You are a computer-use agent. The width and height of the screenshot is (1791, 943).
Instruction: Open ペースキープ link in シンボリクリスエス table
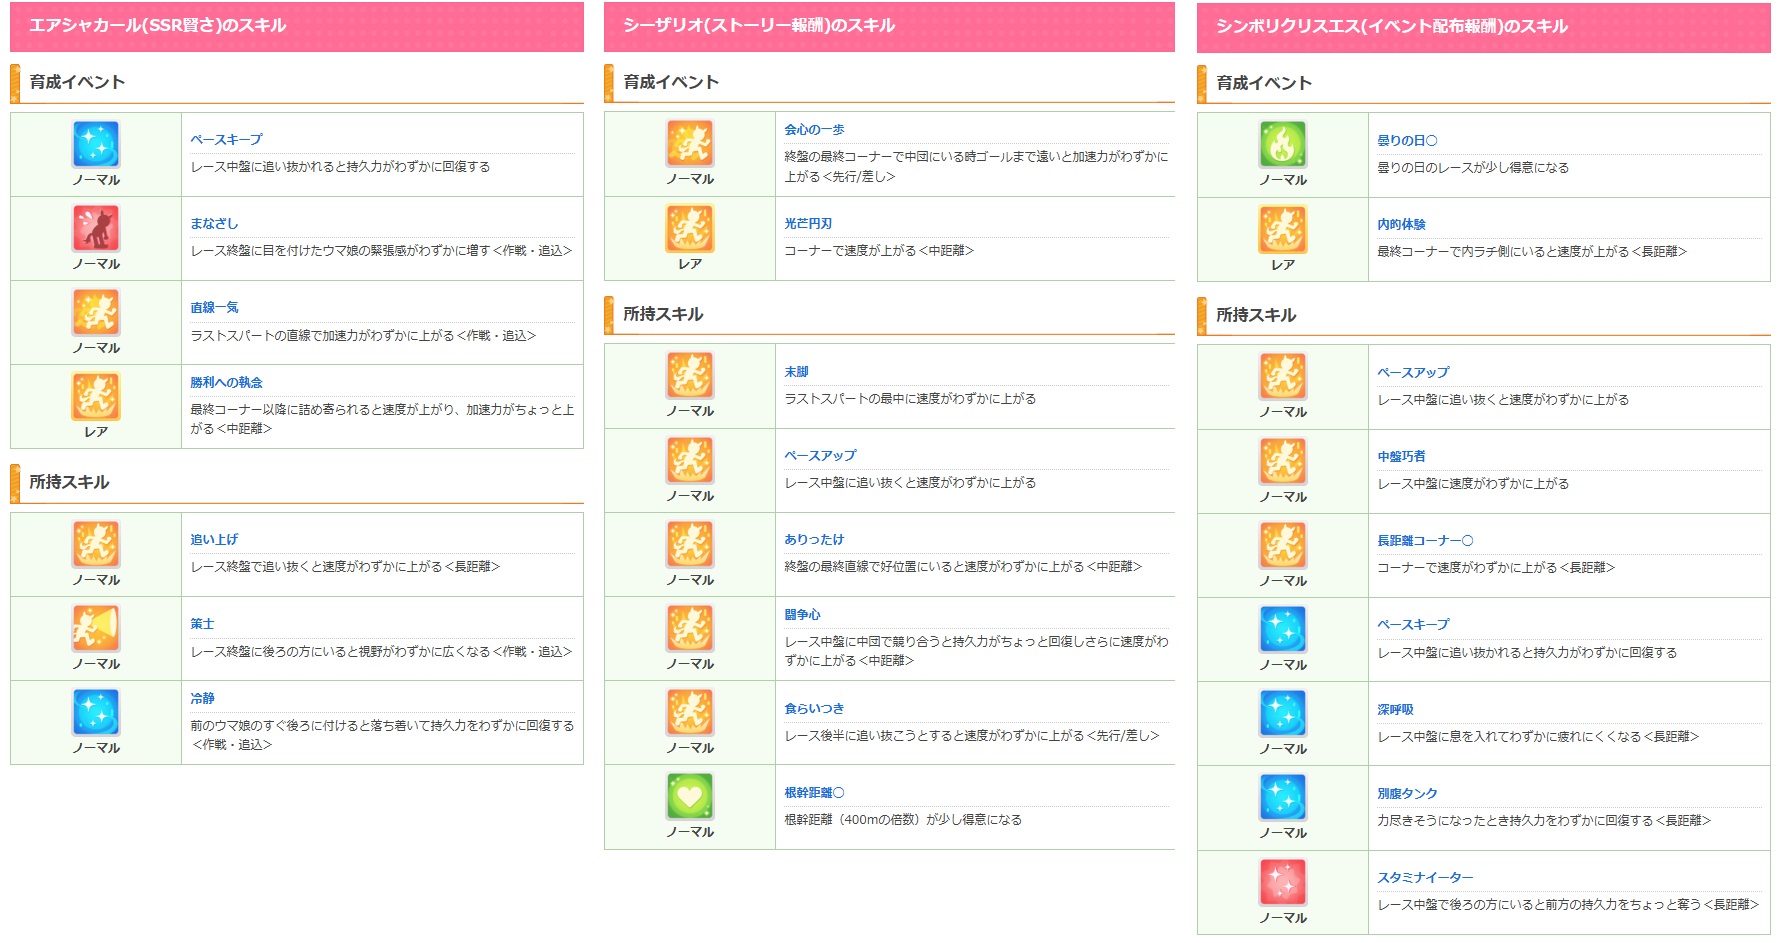1414,625
